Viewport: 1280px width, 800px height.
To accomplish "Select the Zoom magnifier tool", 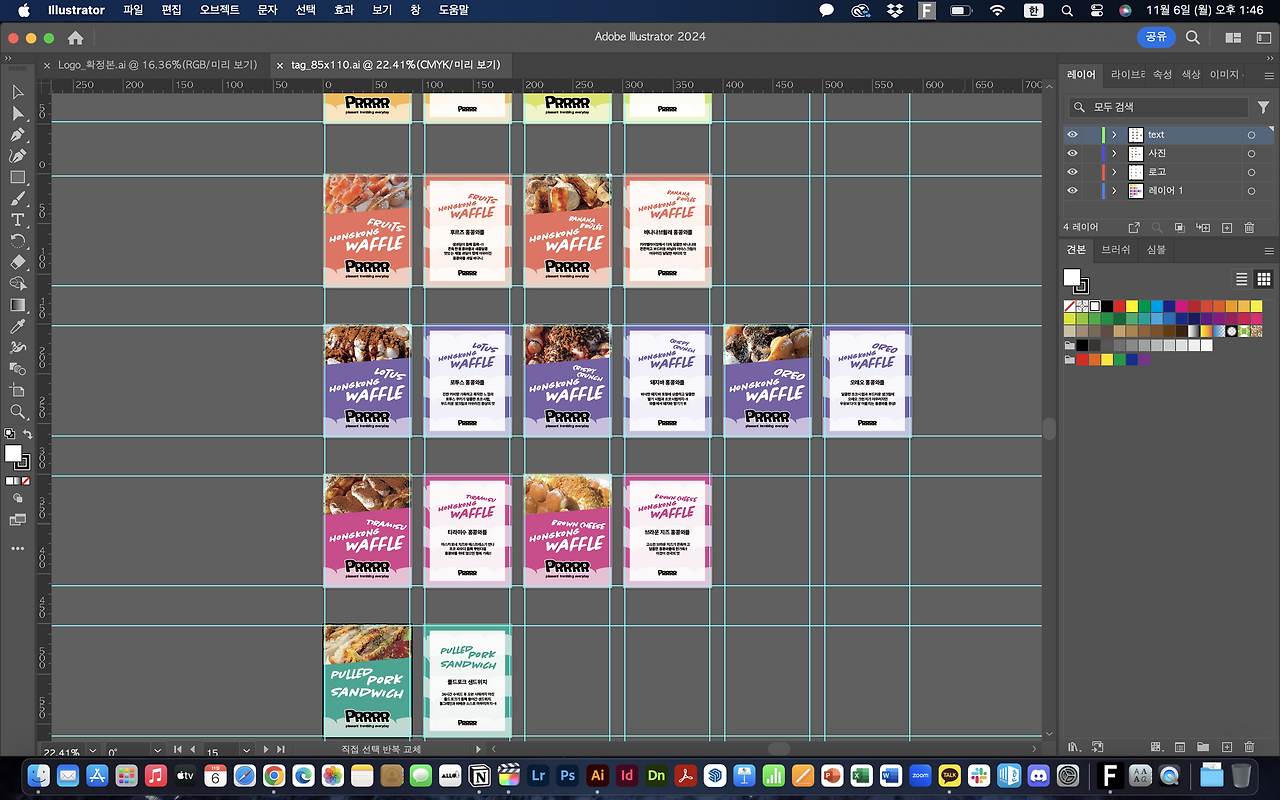I will pos(18,412).
